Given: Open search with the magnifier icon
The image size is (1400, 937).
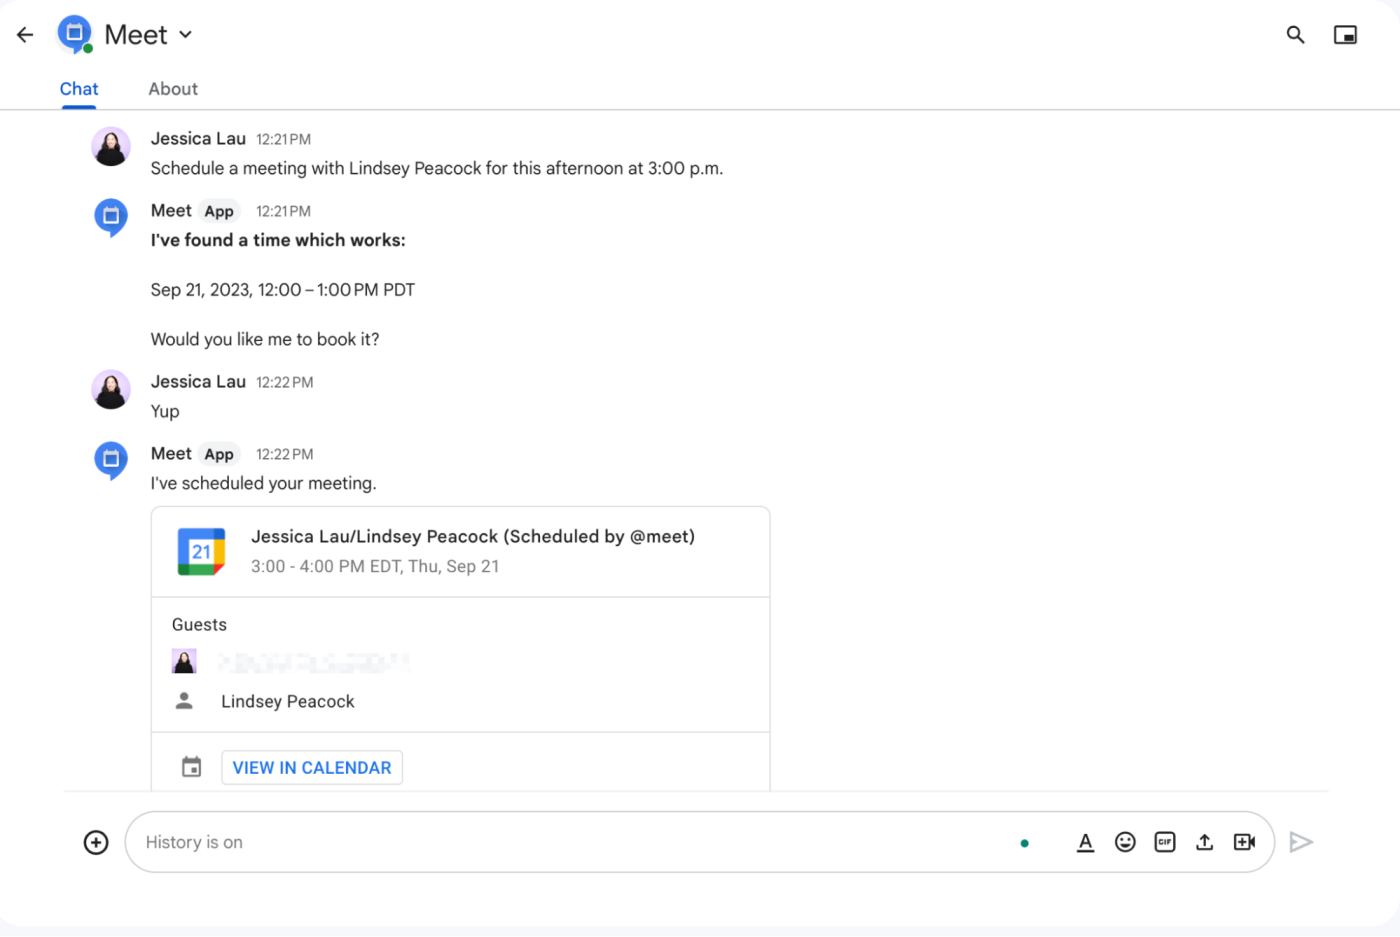Looking at the screenshot, I should (x=1295, y=35).
